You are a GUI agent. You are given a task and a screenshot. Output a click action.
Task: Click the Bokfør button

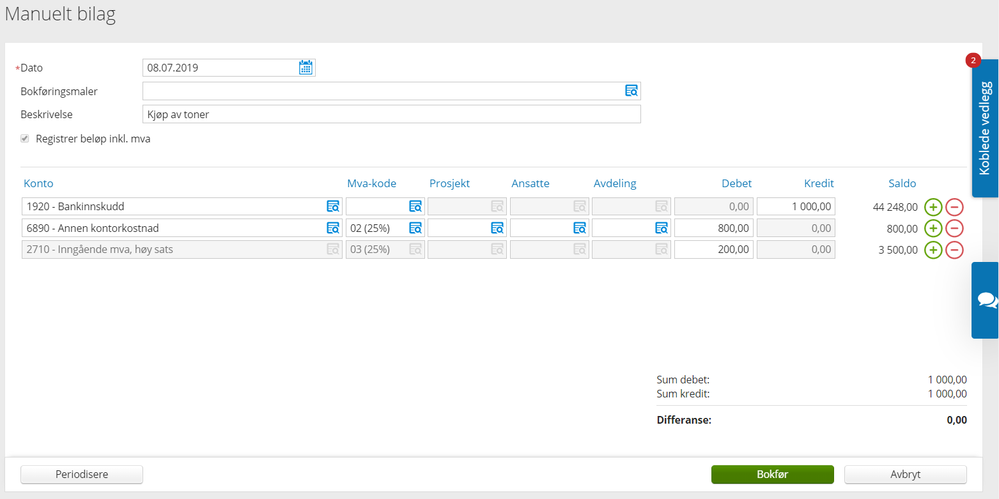coord(772,474)
